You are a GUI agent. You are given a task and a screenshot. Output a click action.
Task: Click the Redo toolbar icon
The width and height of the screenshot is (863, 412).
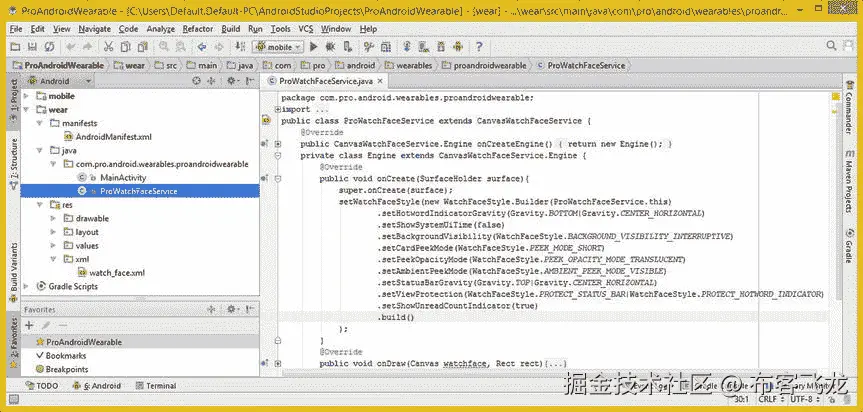[88, 47]
